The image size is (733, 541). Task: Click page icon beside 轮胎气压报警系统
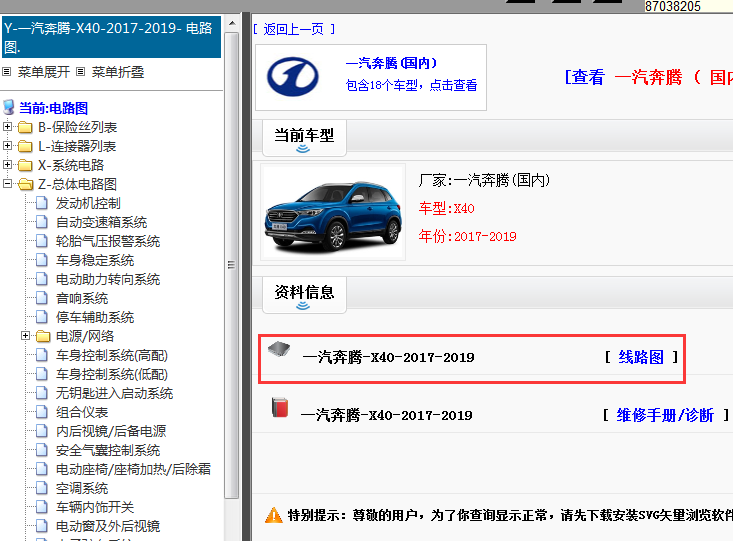(x=42, y=241)
